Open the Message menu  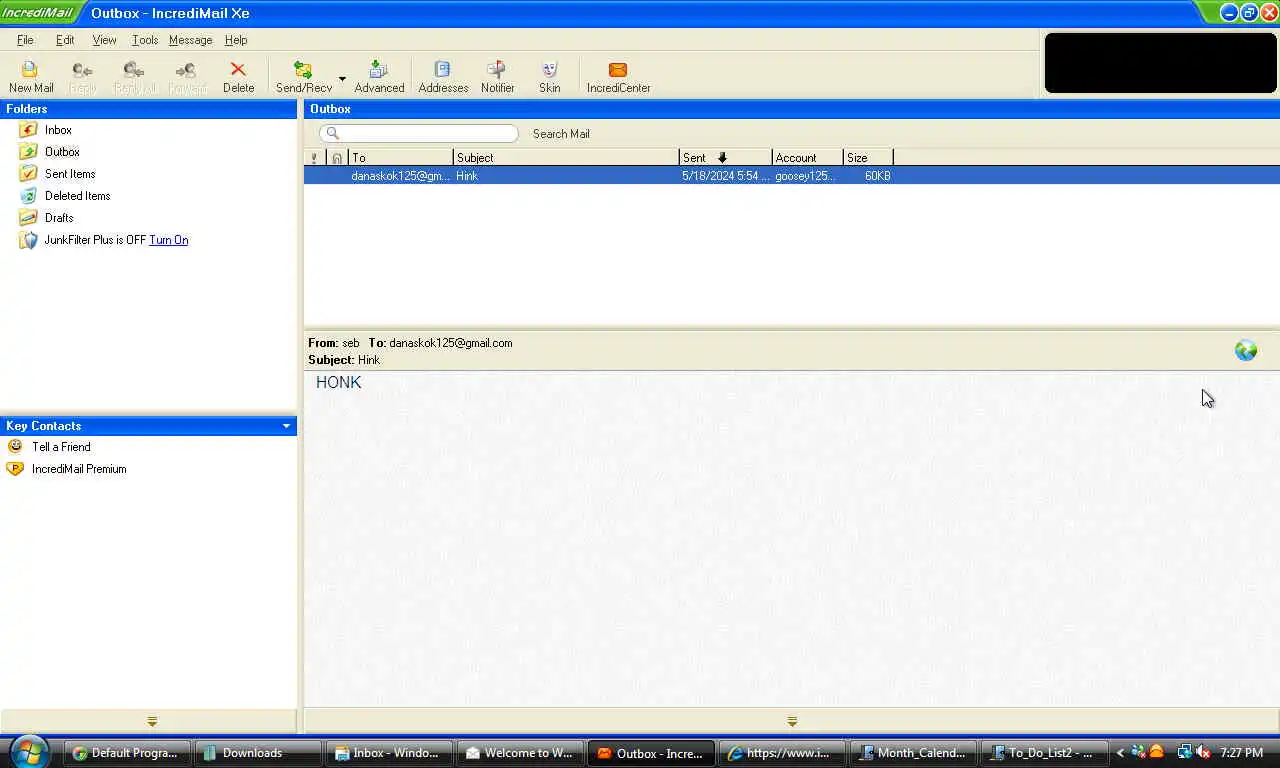(x=190, y=40)
